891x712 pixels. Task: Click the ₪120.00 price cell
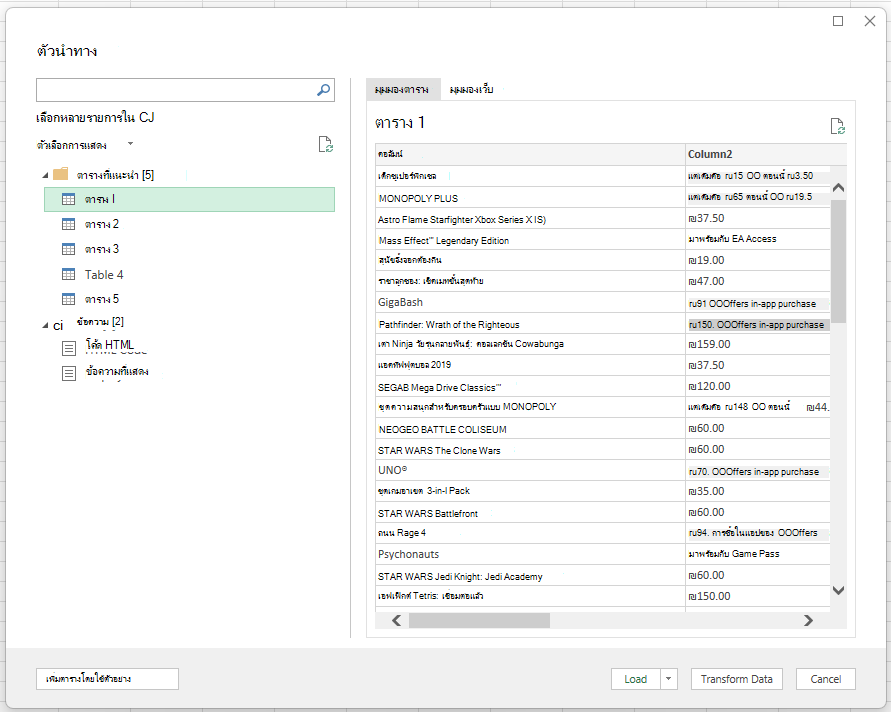(758, 386)
